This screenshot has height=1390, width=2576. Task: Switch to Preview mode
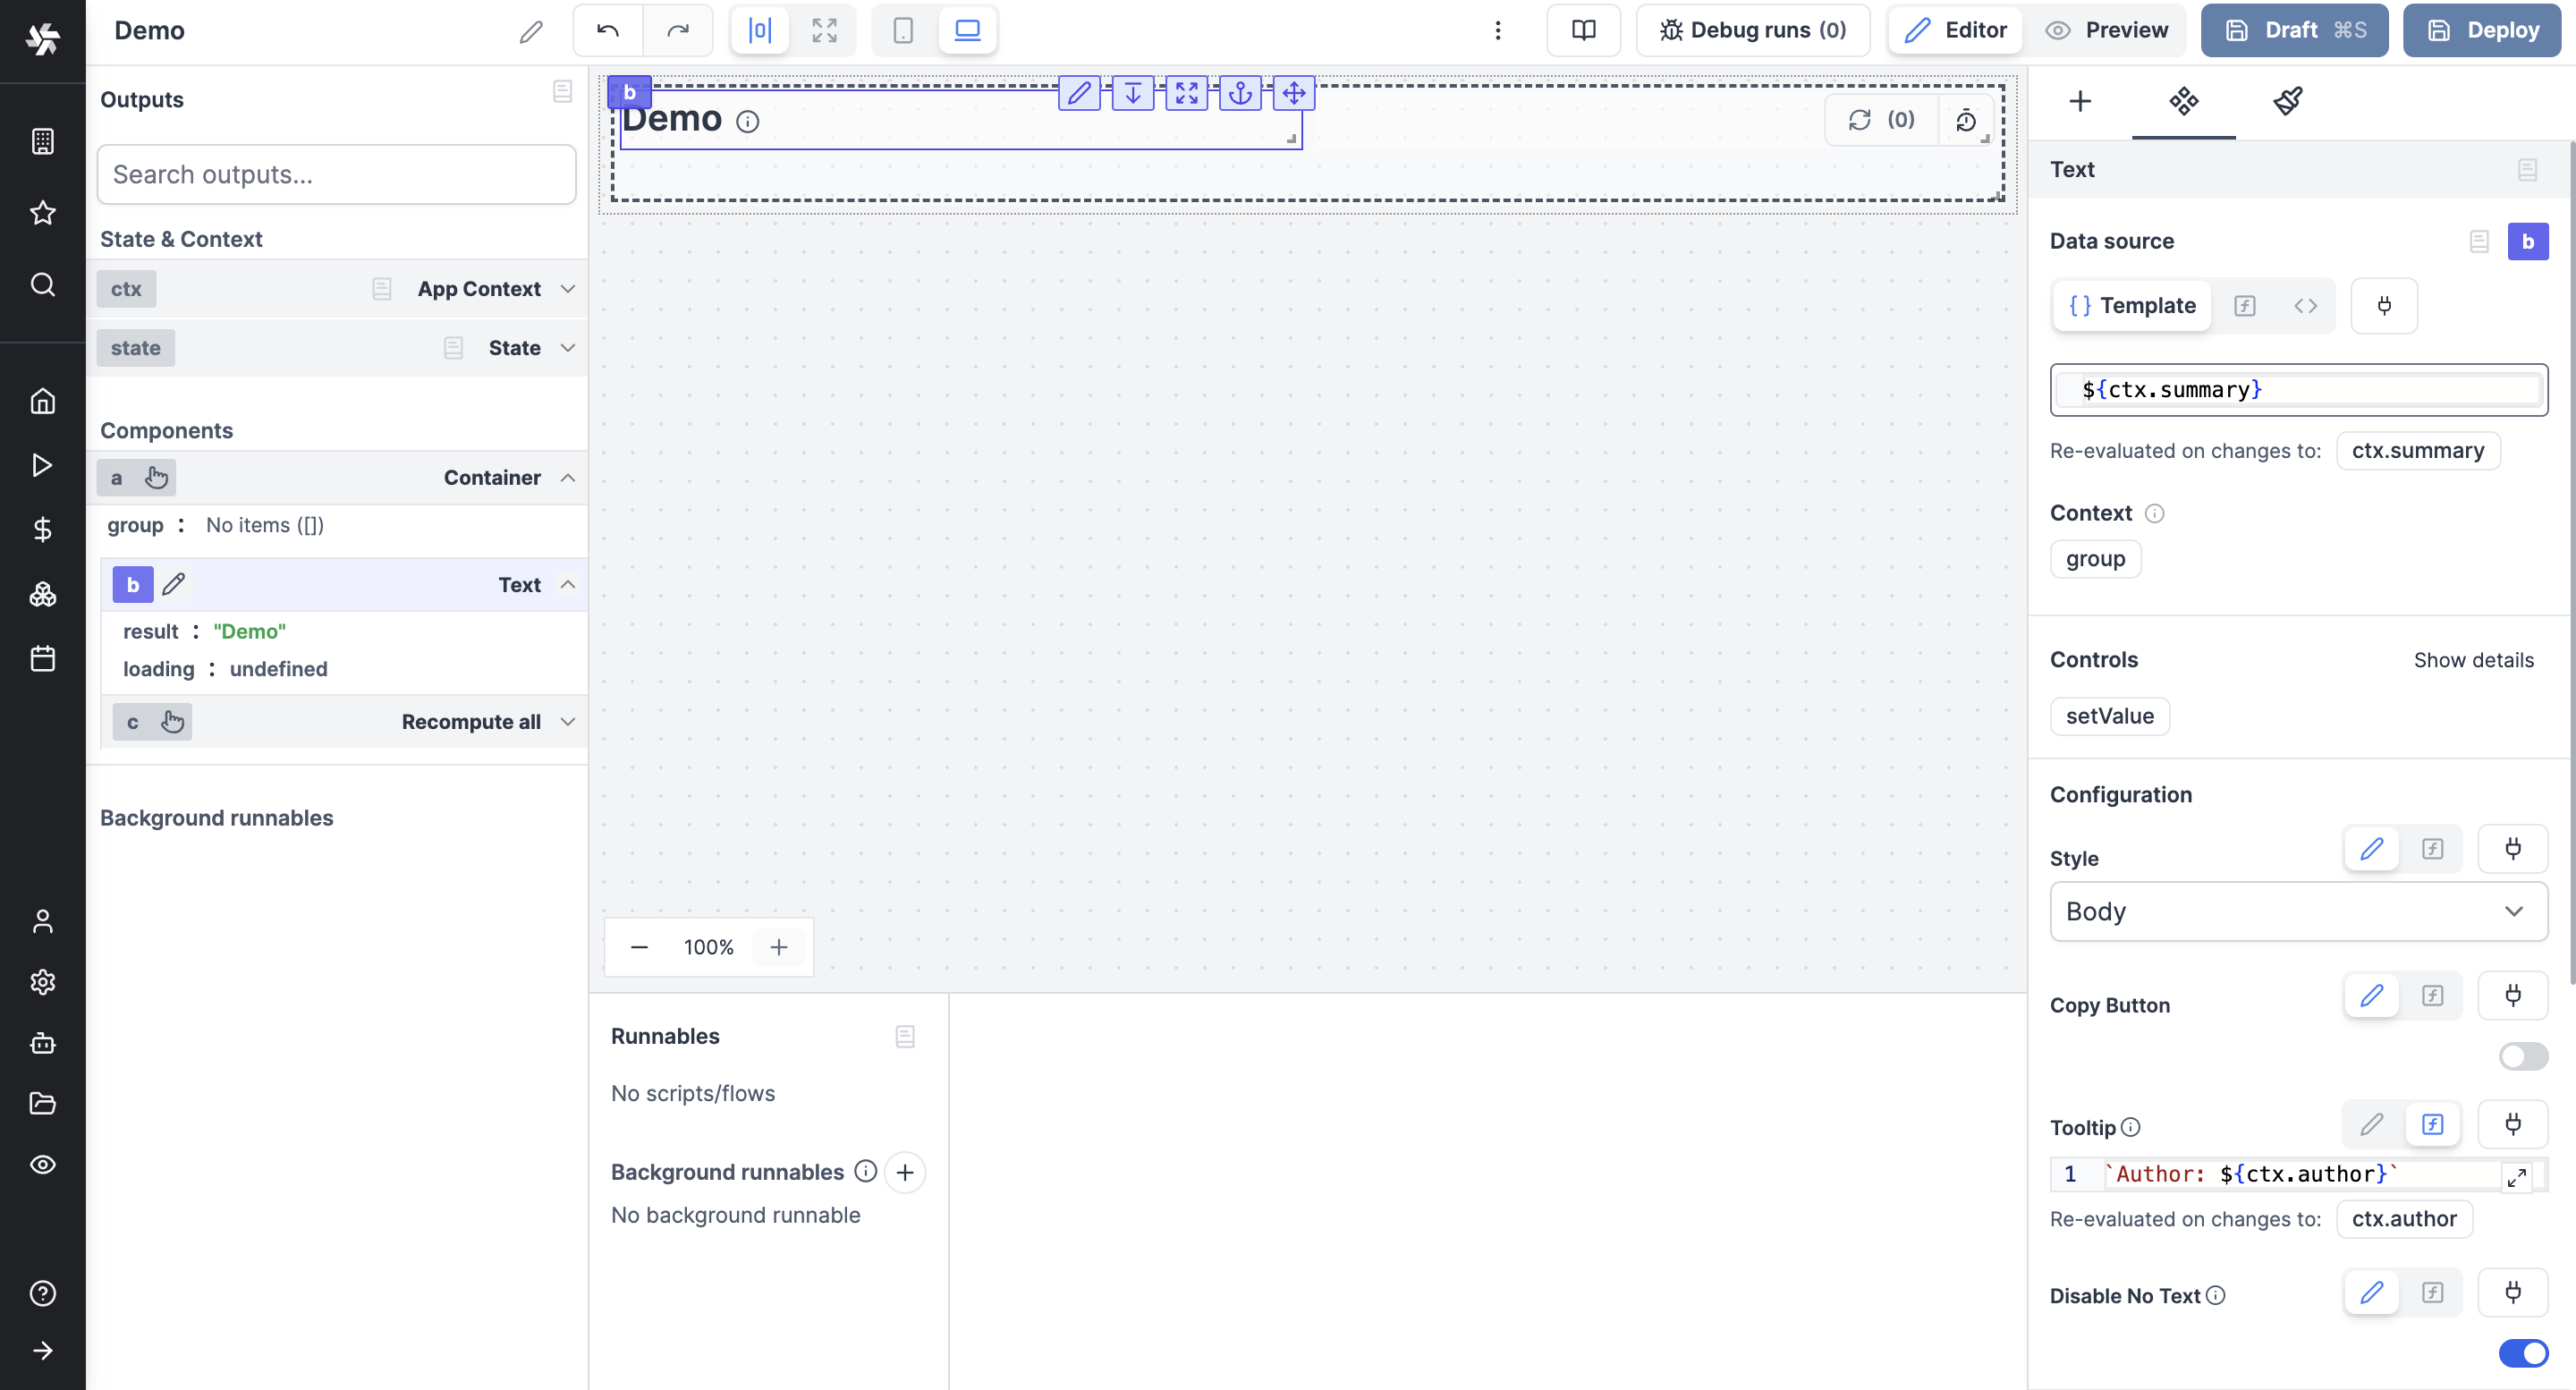pos(2107,30)
